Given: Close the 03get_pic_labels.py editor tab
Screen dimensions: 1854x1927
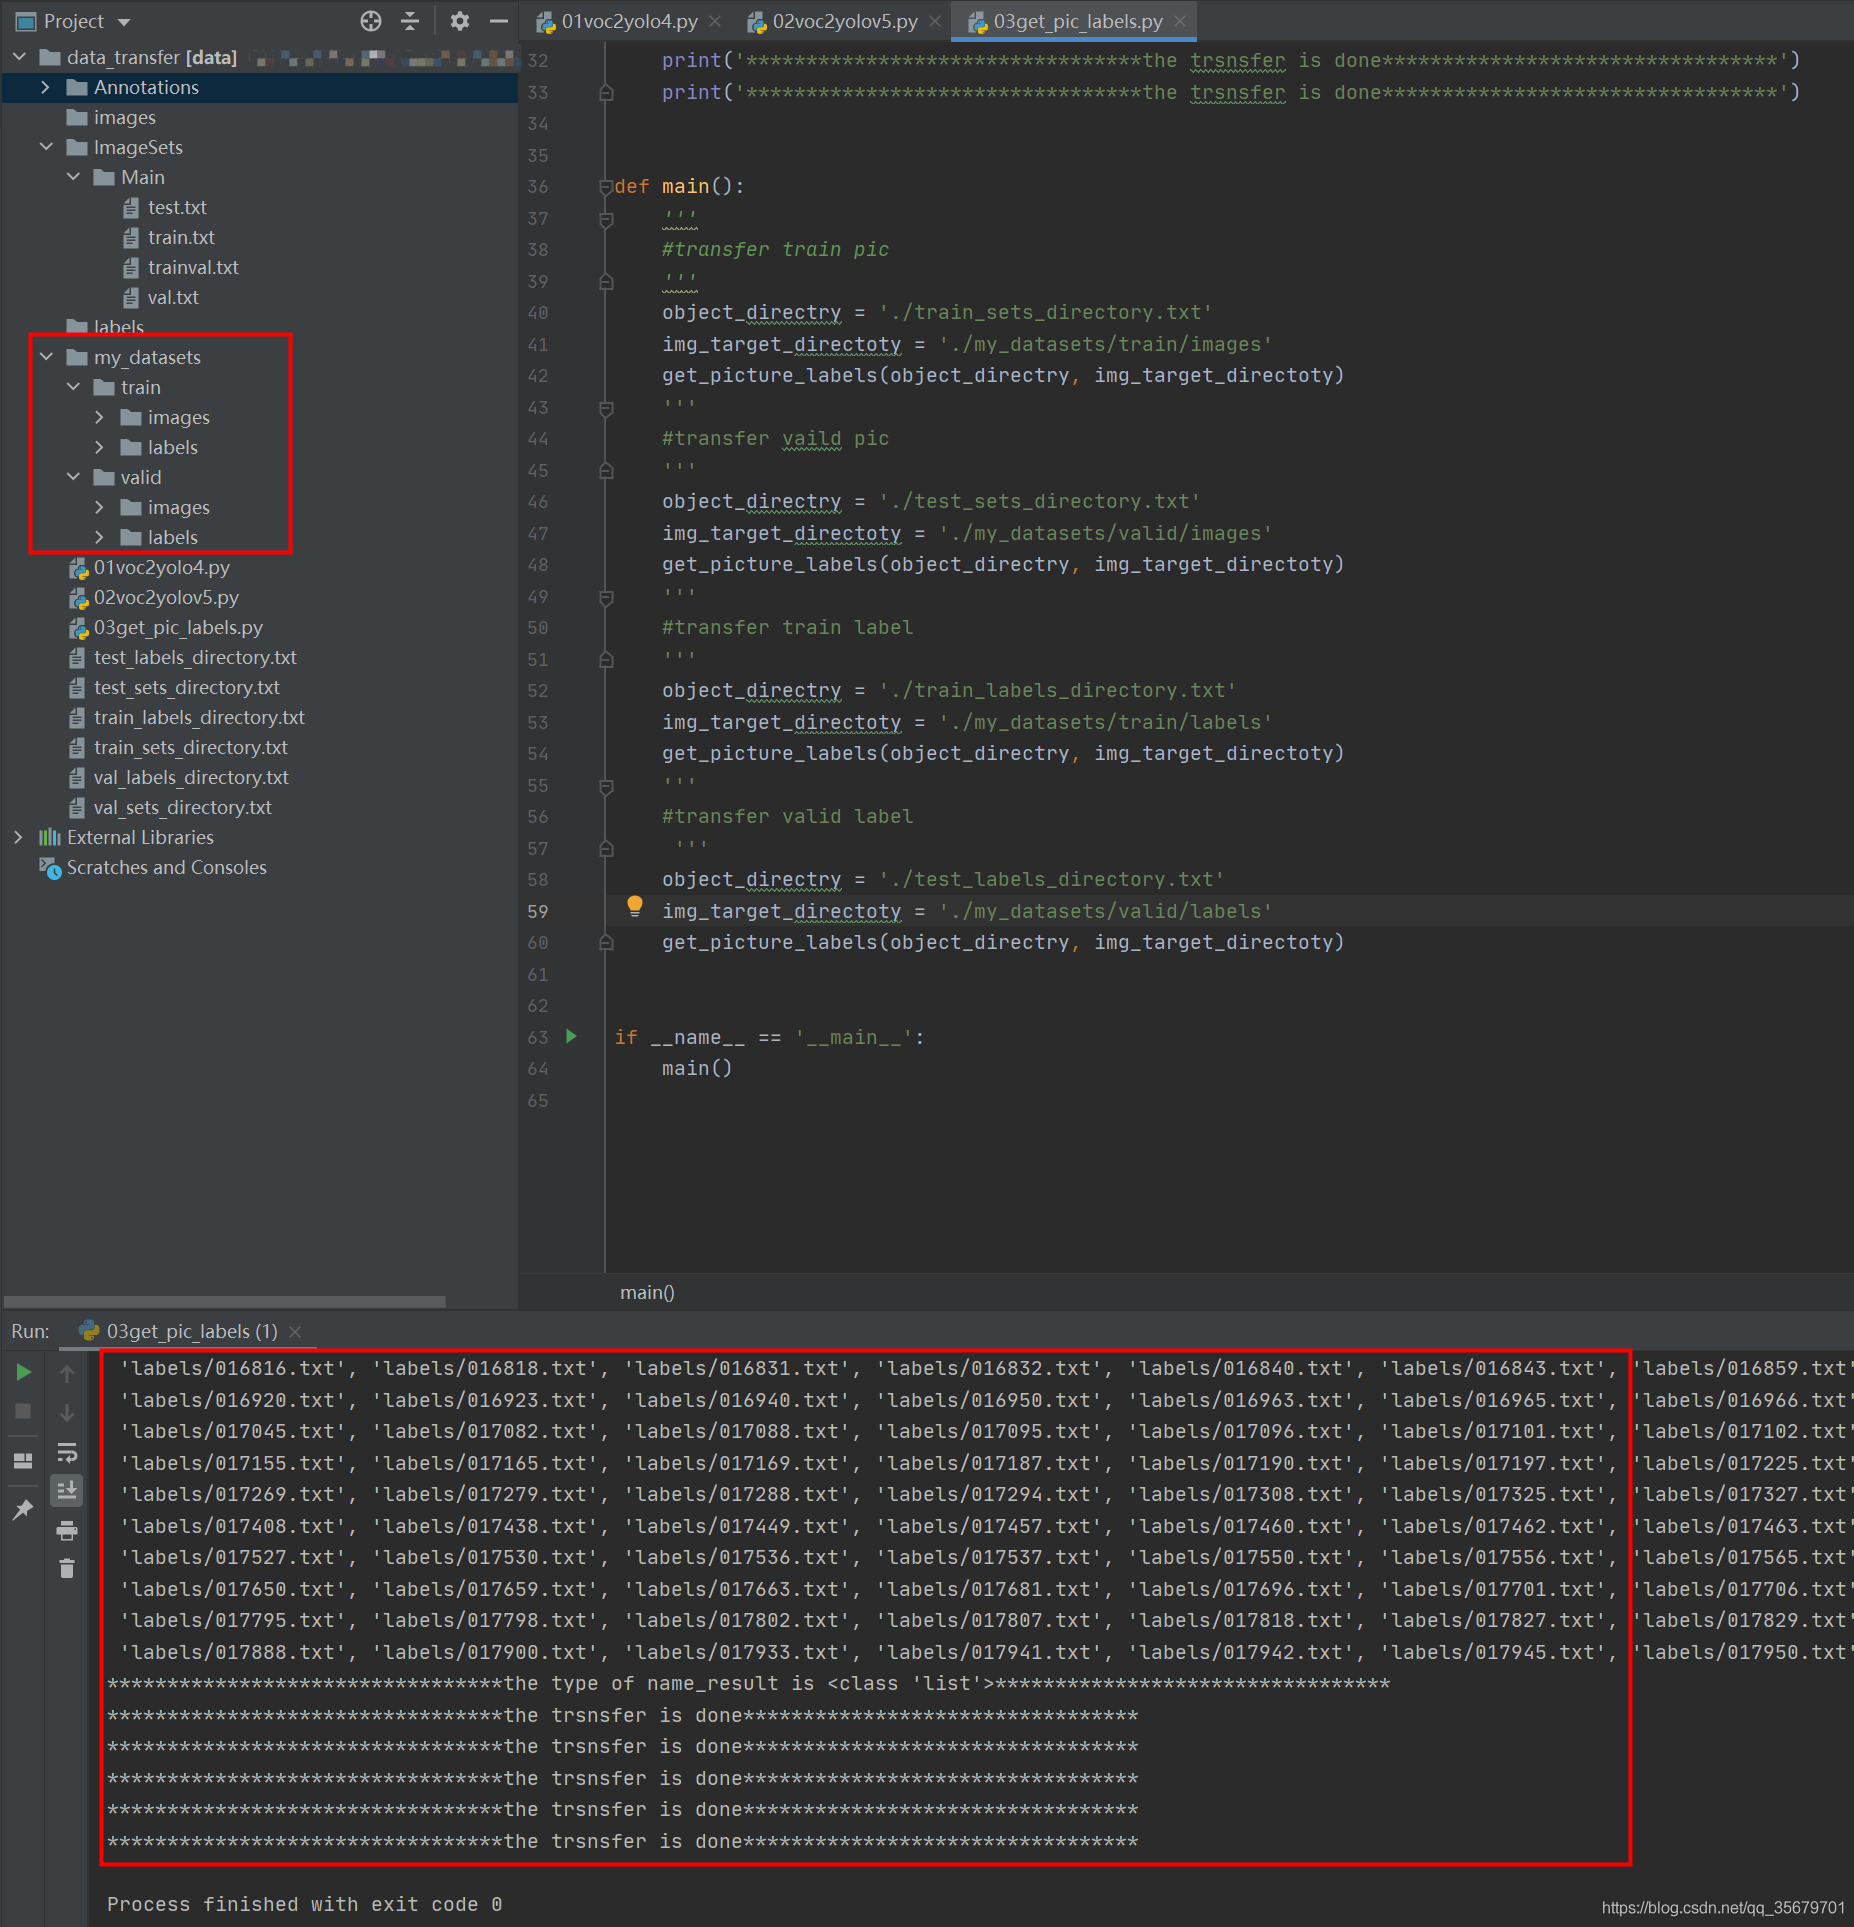Looking at the screenshot, I should (1180, 22).
